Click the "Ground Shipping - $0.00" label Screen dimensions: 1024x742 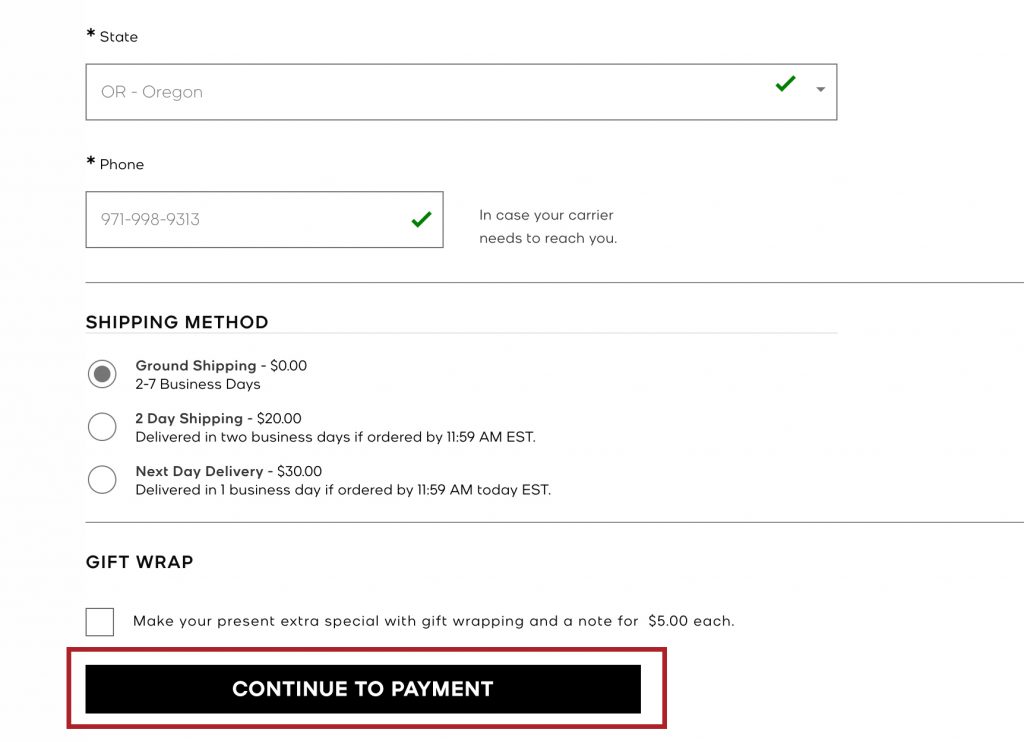point(221,366)
